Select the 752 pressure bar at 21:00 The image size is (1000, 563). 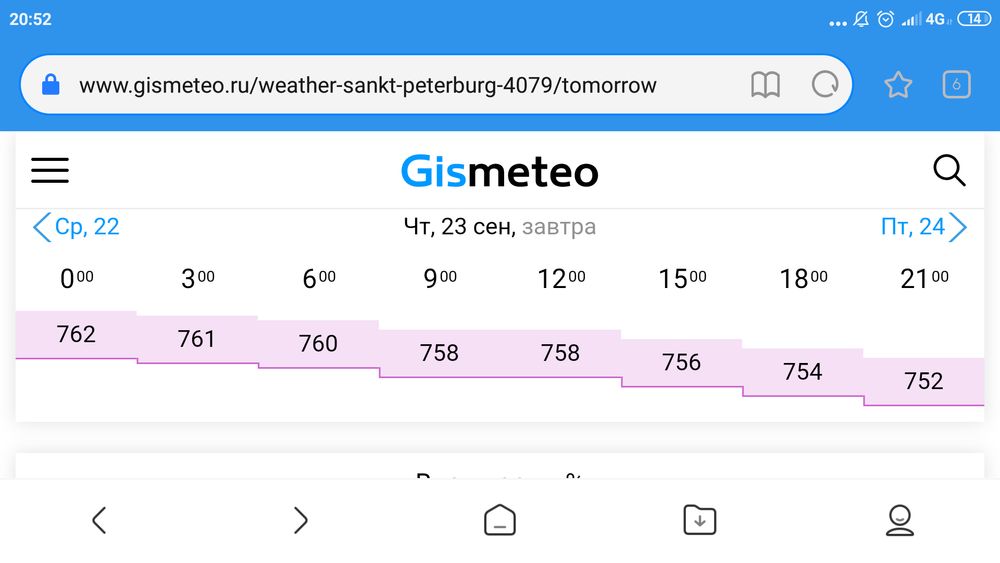pos(923,381)
